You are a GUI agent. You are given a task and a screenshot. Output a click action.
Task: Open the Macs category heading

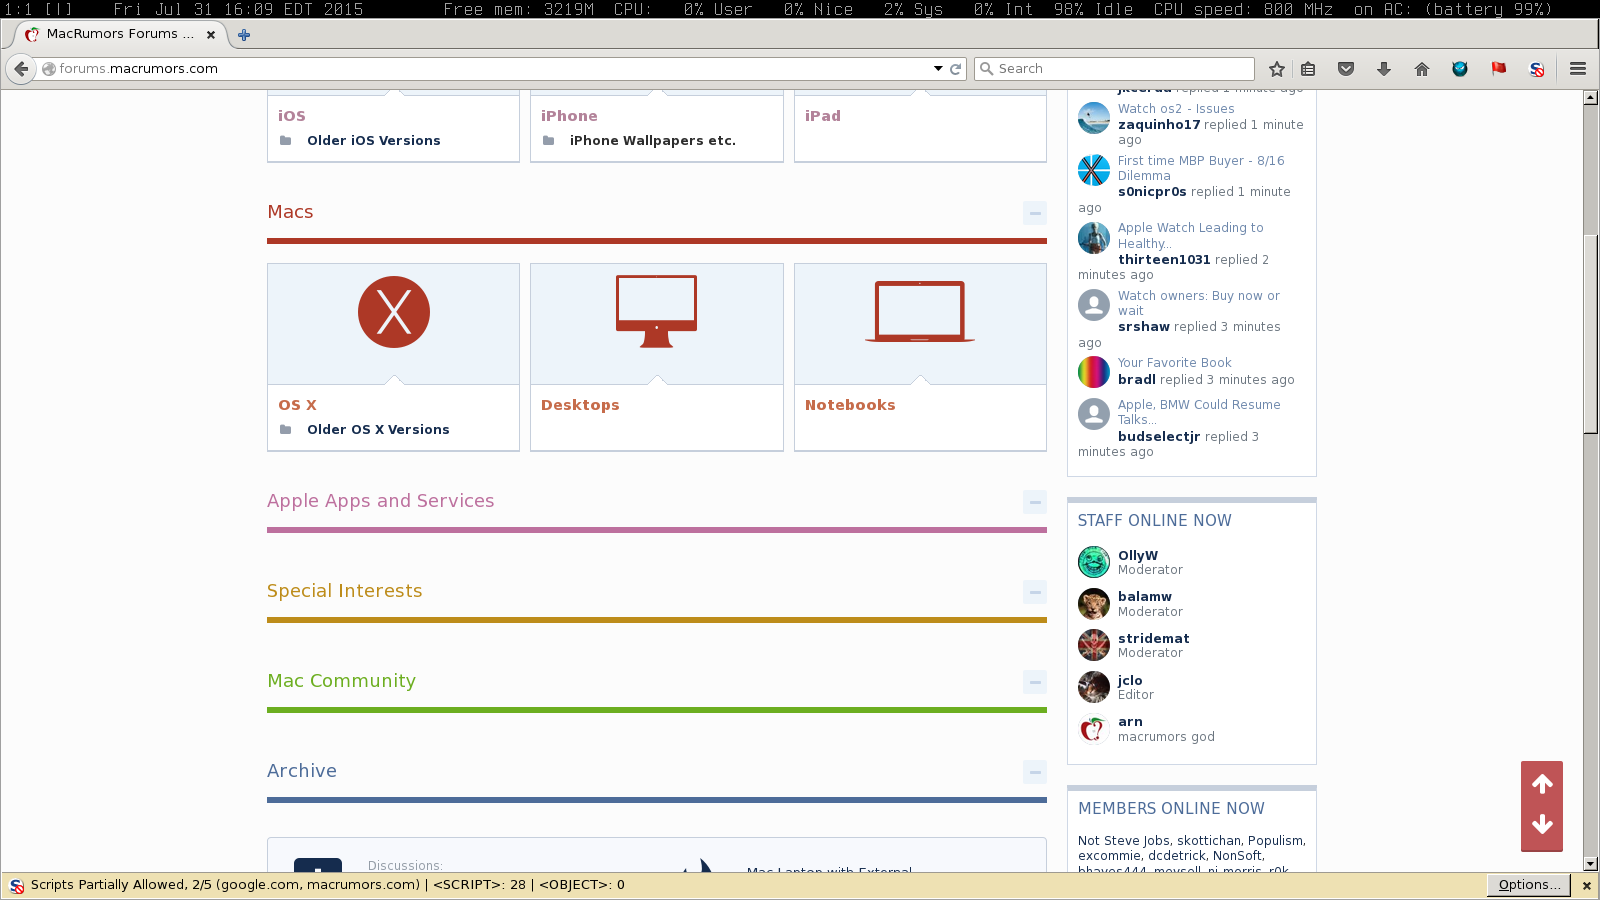pyautogui.click(x=290, y=212)
